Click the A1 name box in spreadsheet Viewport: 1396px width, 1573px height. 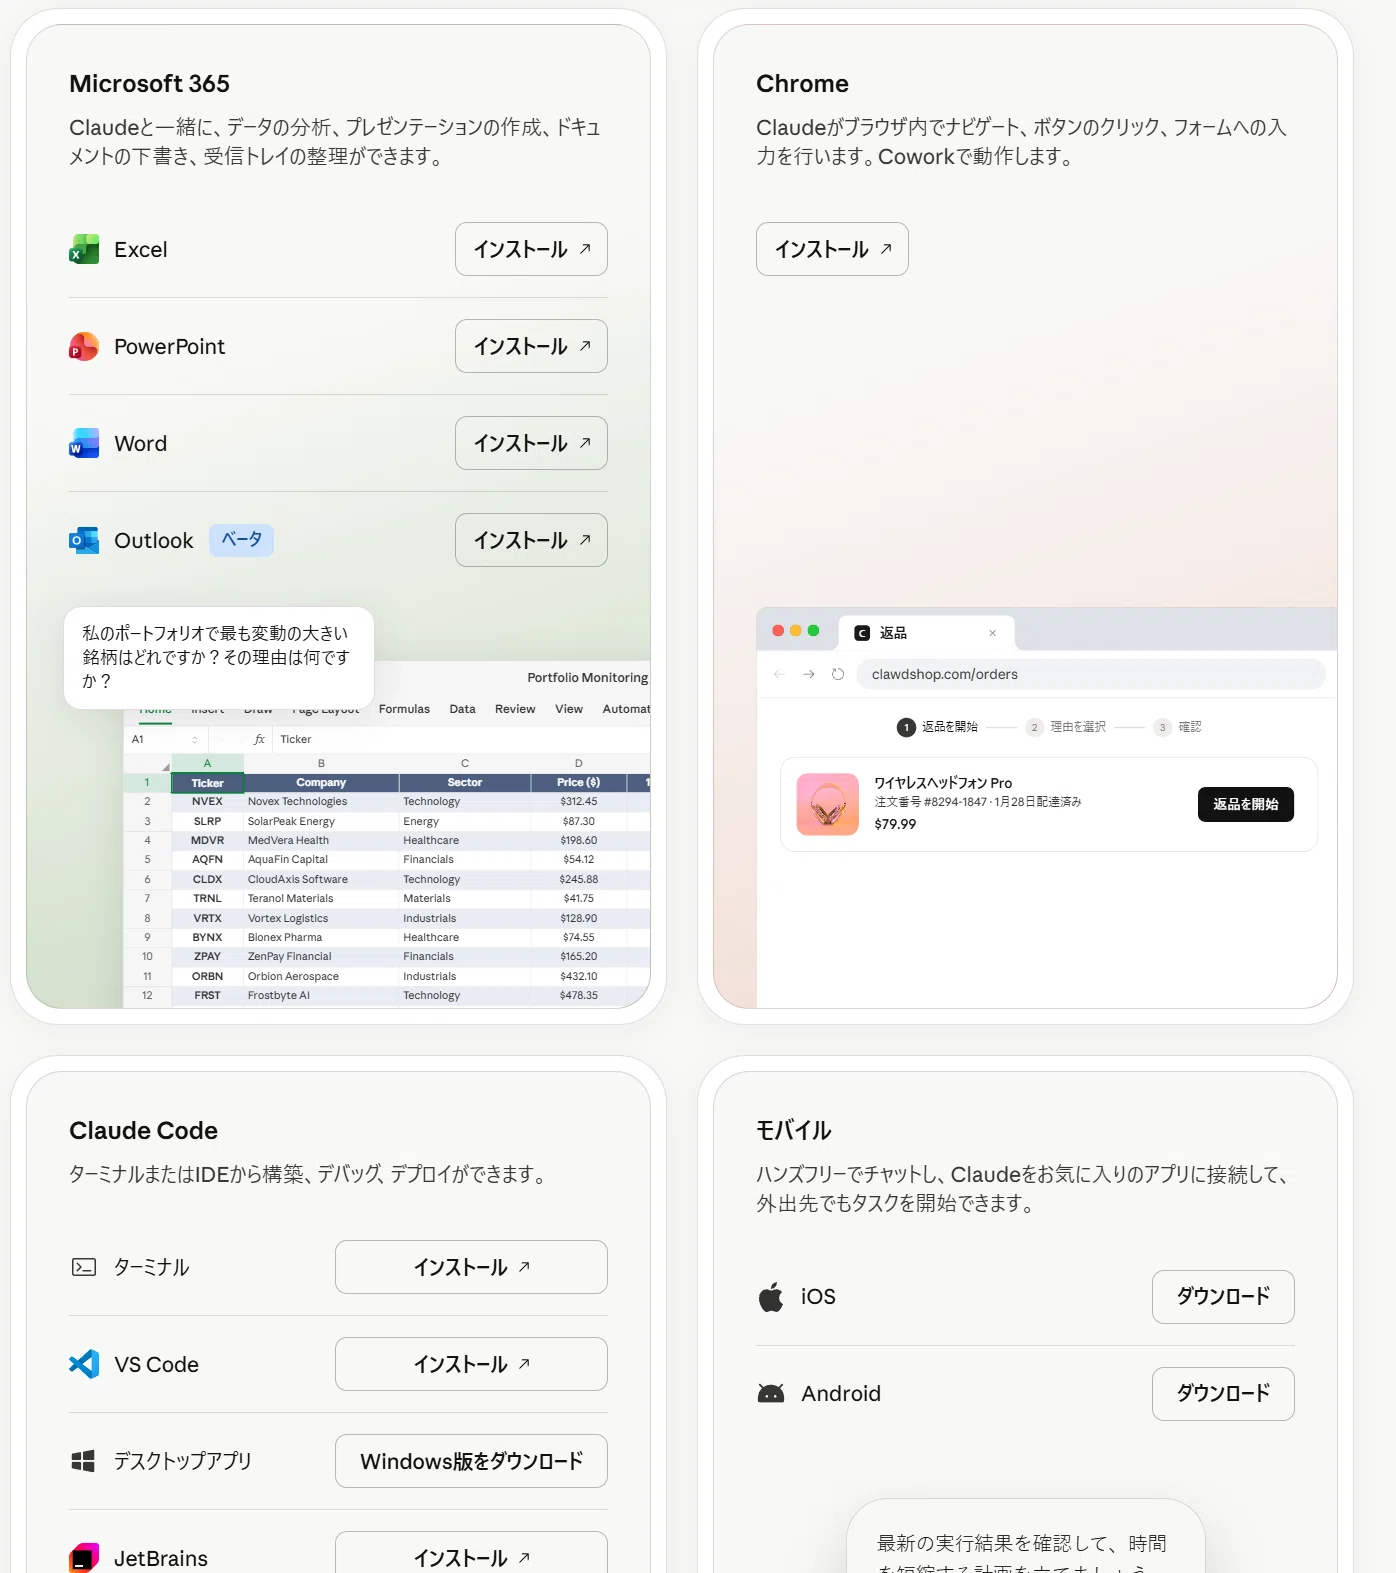165,739
